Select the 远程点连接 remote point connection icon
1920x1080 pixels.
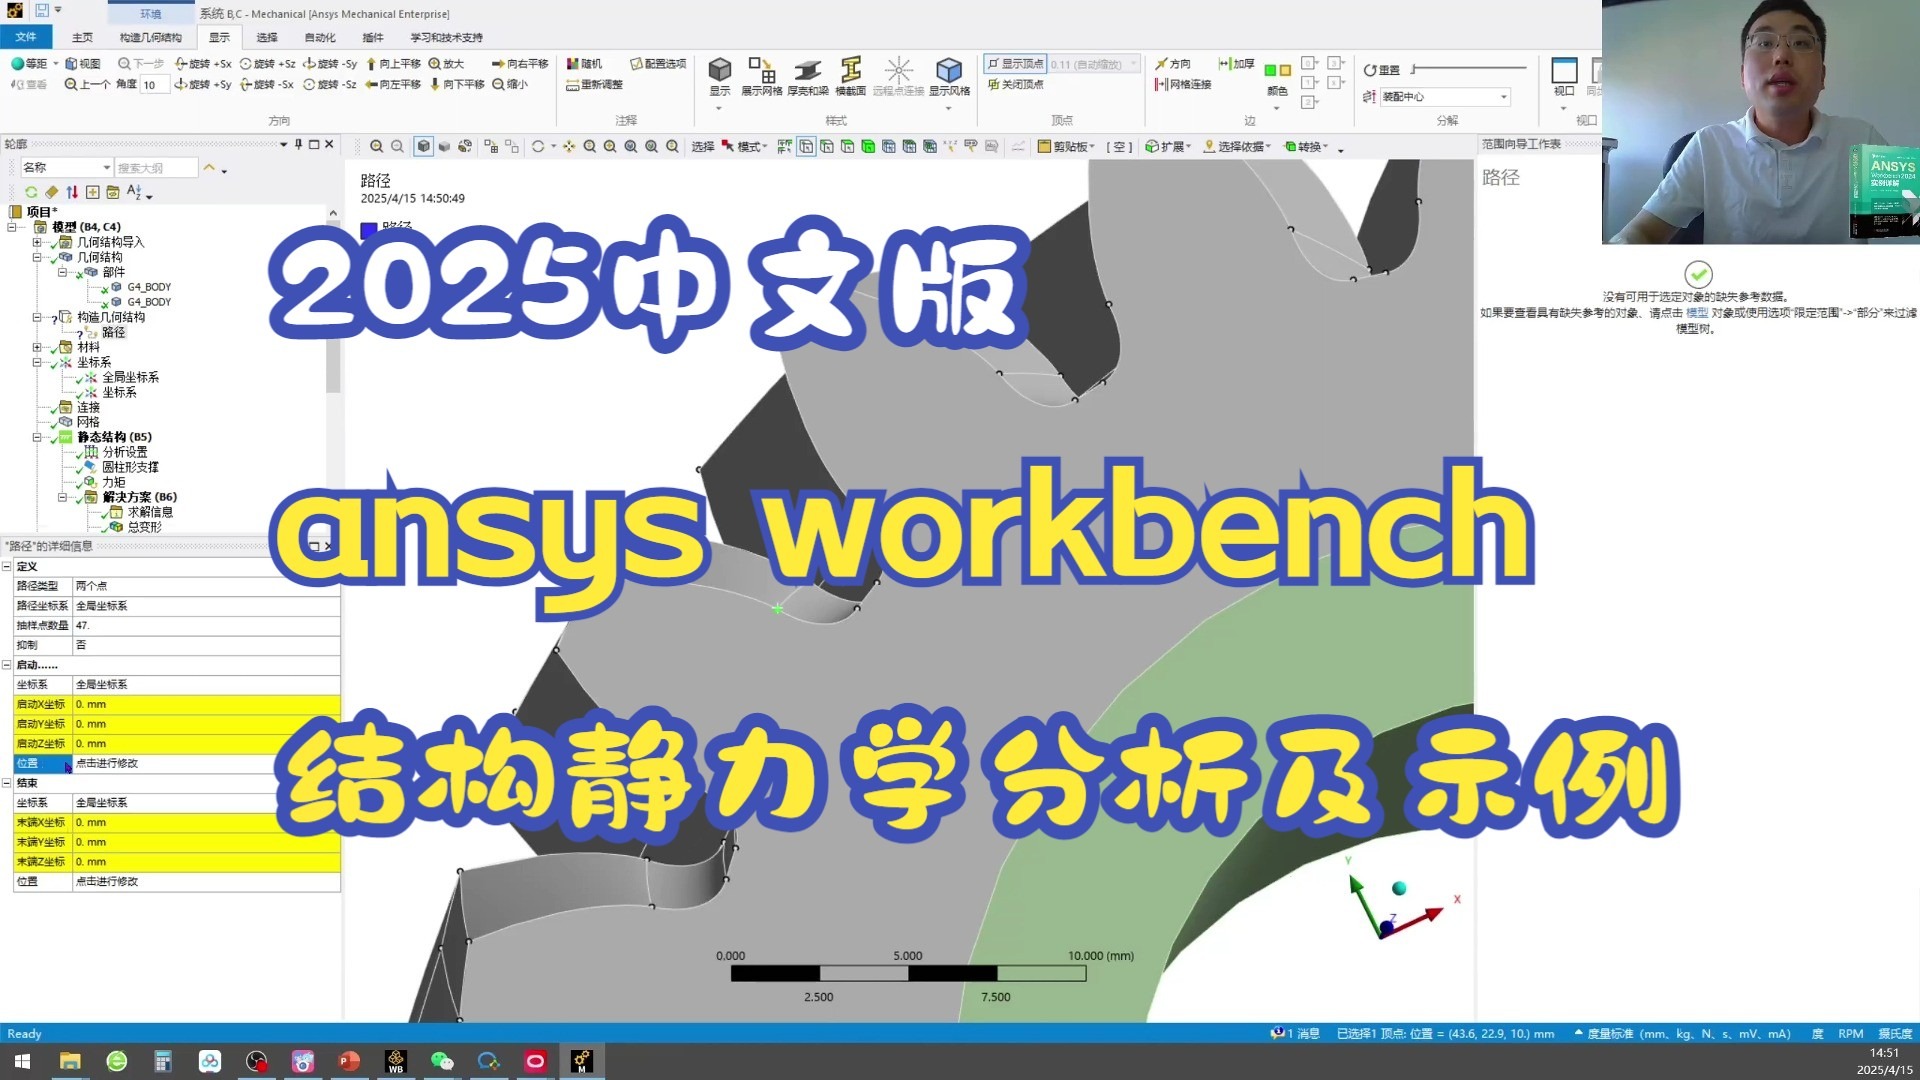(898, 70)
